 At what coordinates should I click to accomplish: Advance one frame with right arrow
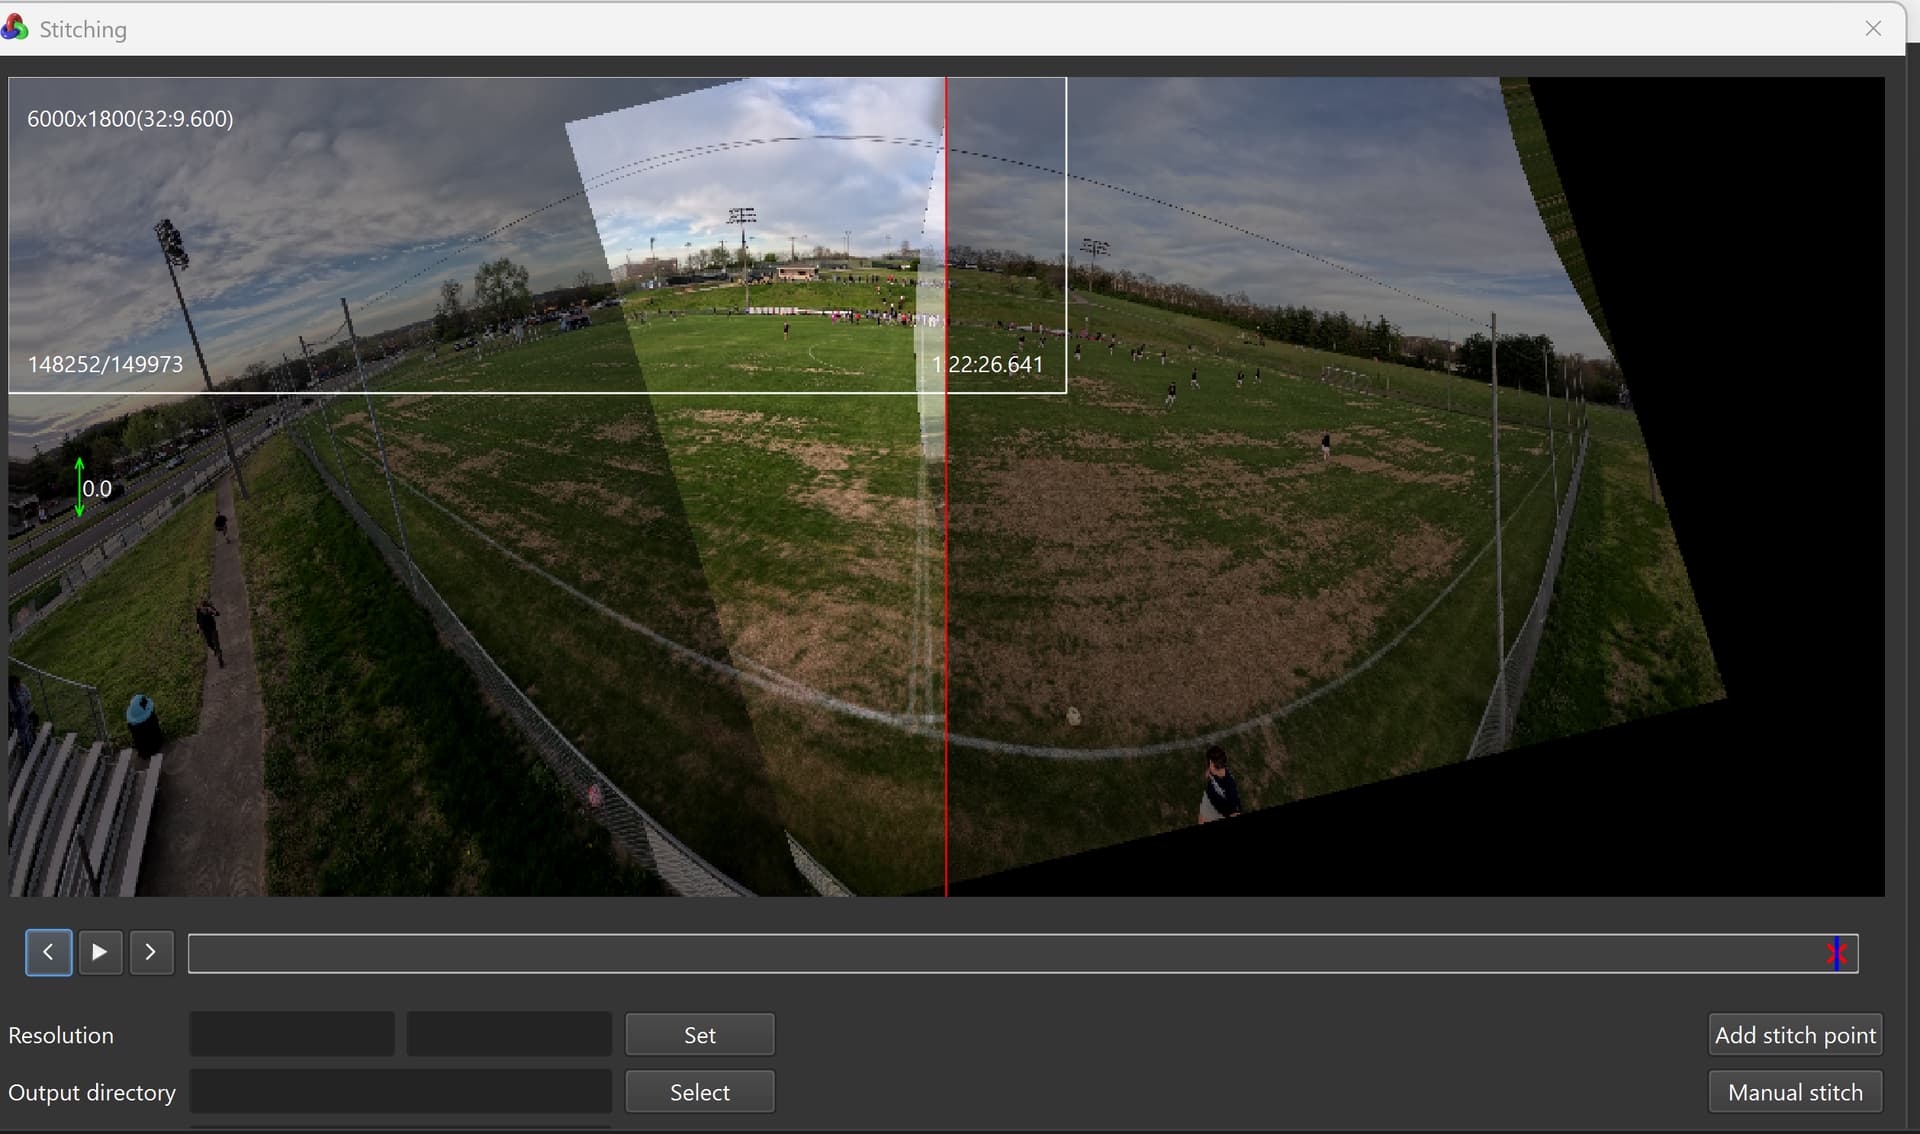point(151,952)
